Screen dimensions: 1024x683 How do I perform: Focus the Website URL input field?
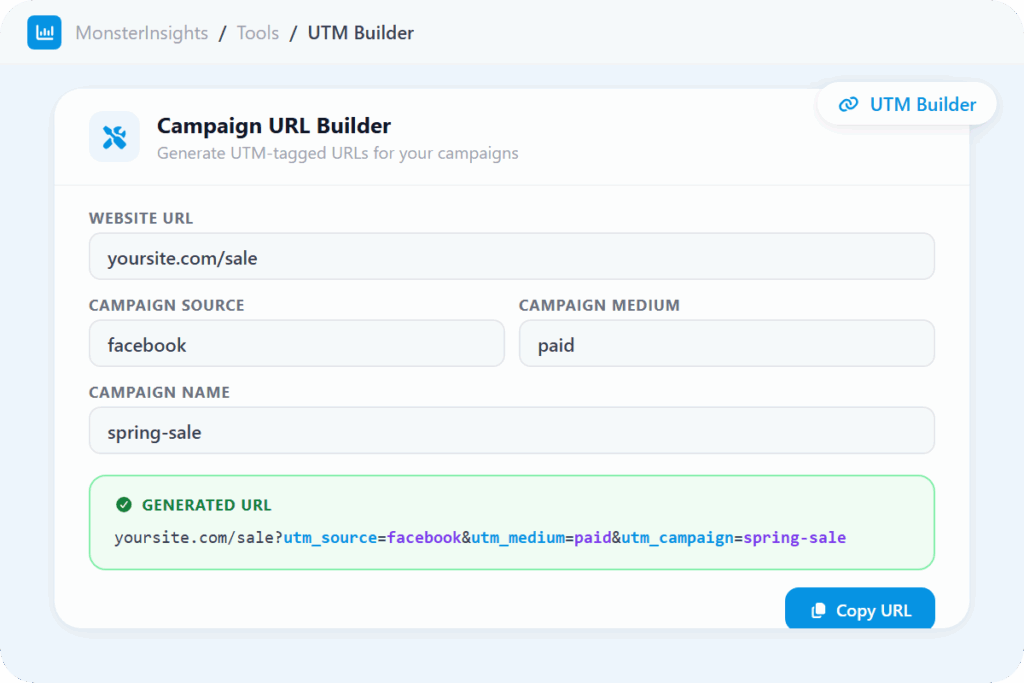tap(511, 257)
